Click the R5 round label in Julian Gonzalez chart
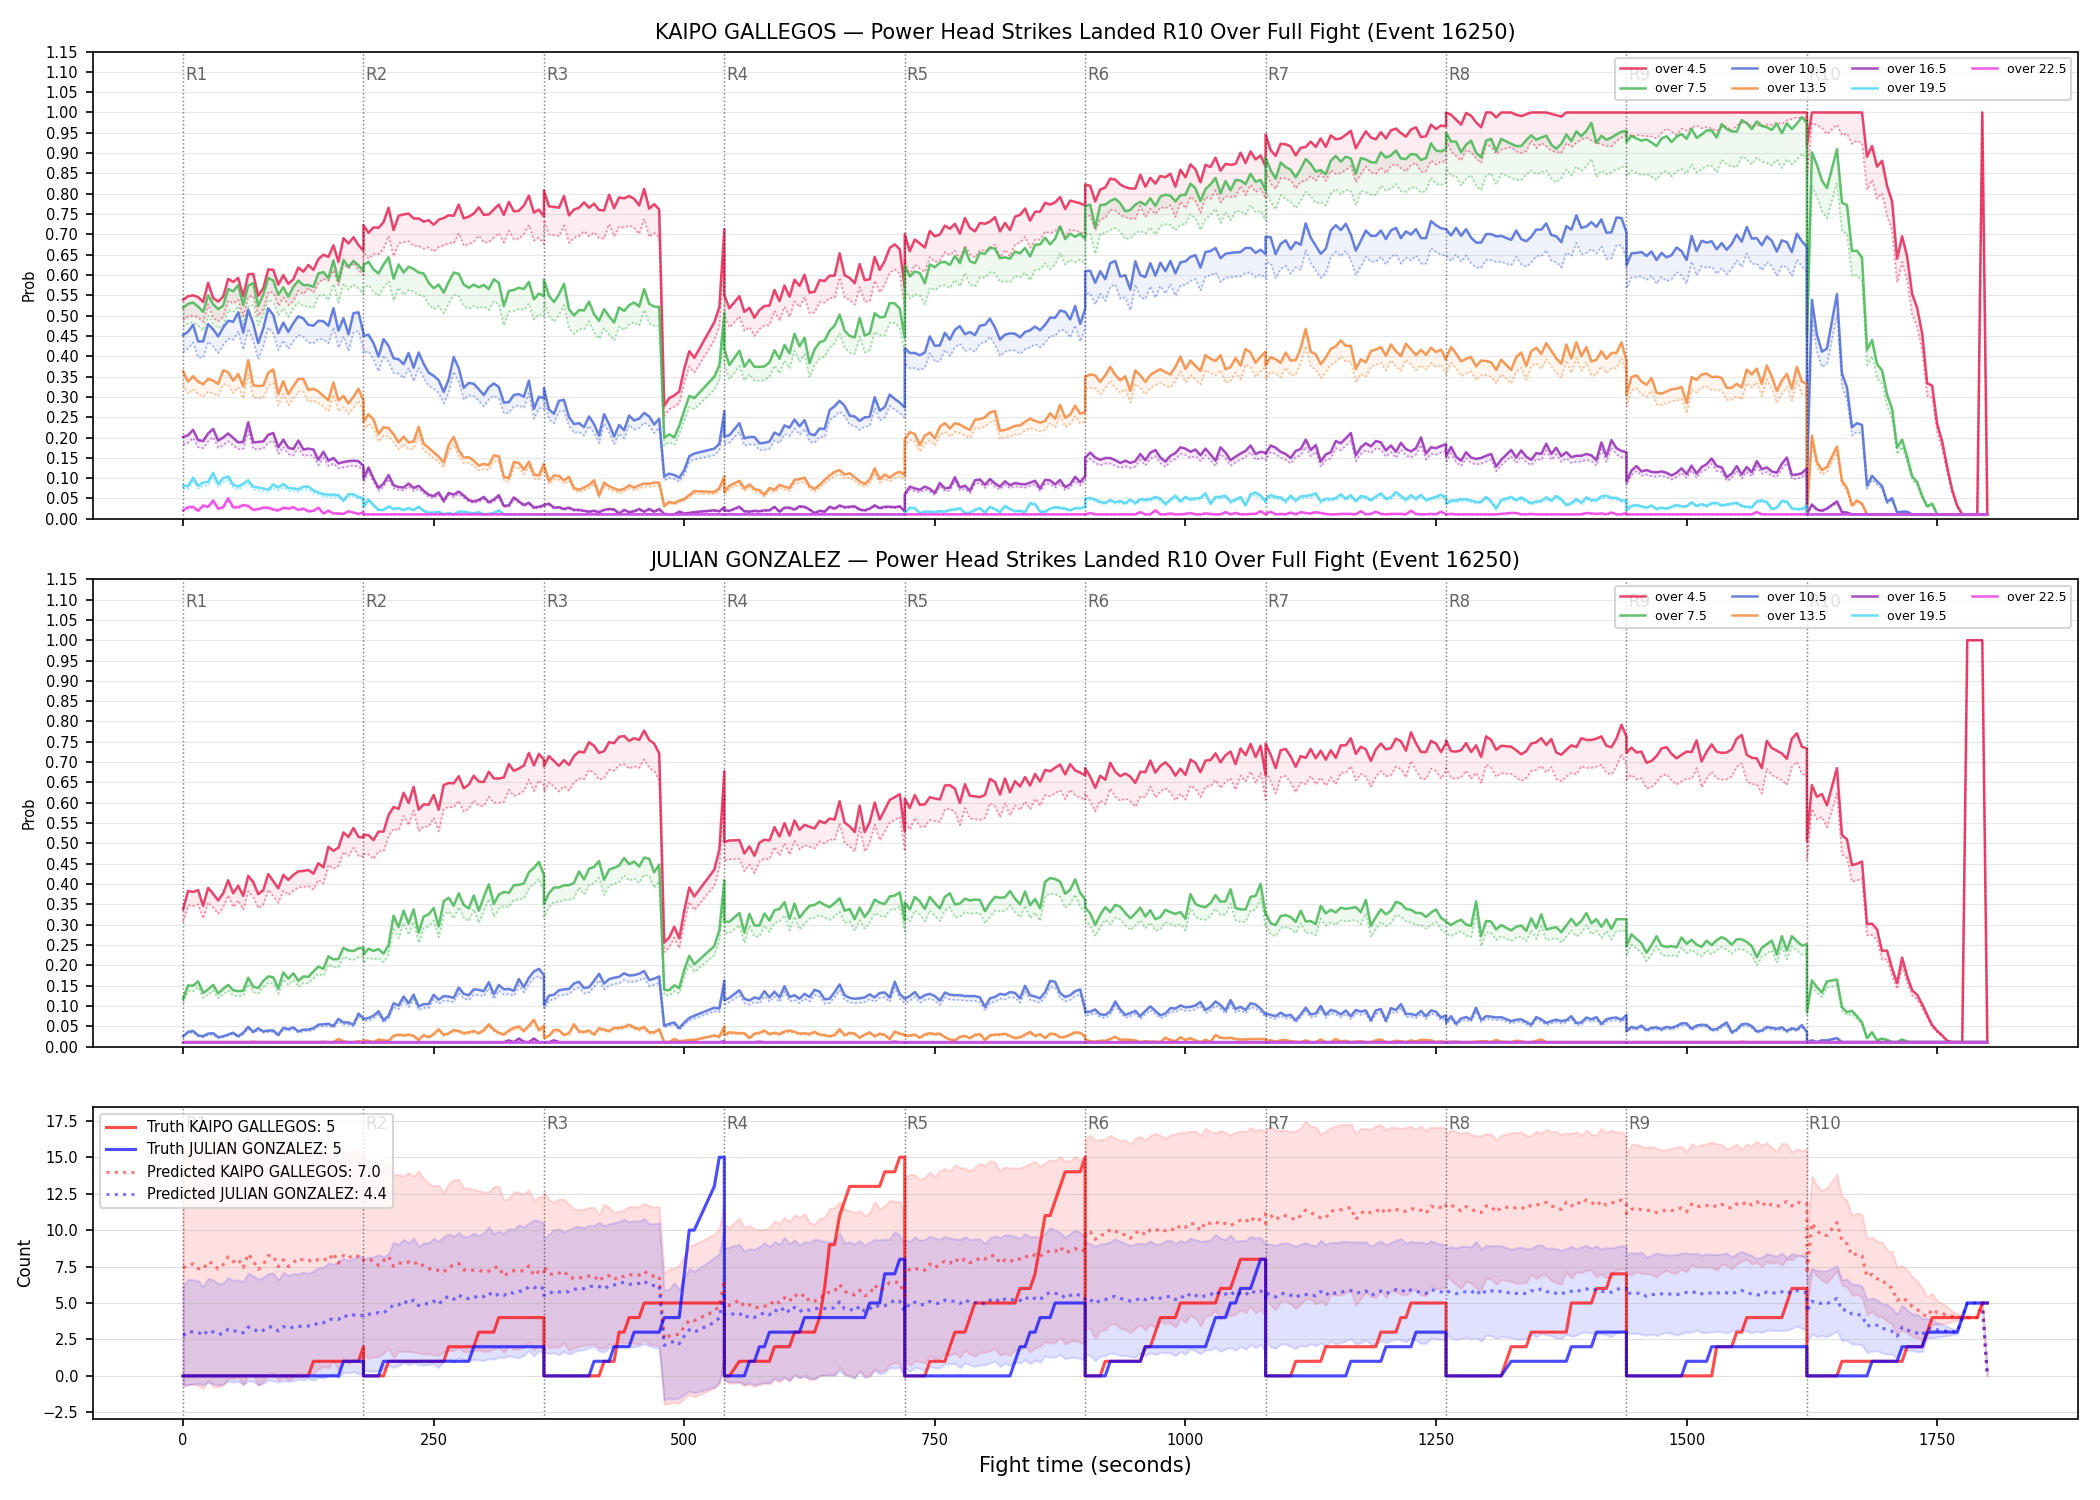2100x1500 pixels. pyautogui.click(x=917, y=601)
